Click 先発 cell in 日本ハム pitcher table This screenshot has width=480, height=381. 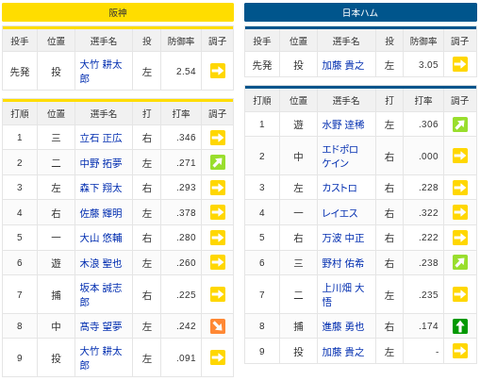[x=262, y=65]
